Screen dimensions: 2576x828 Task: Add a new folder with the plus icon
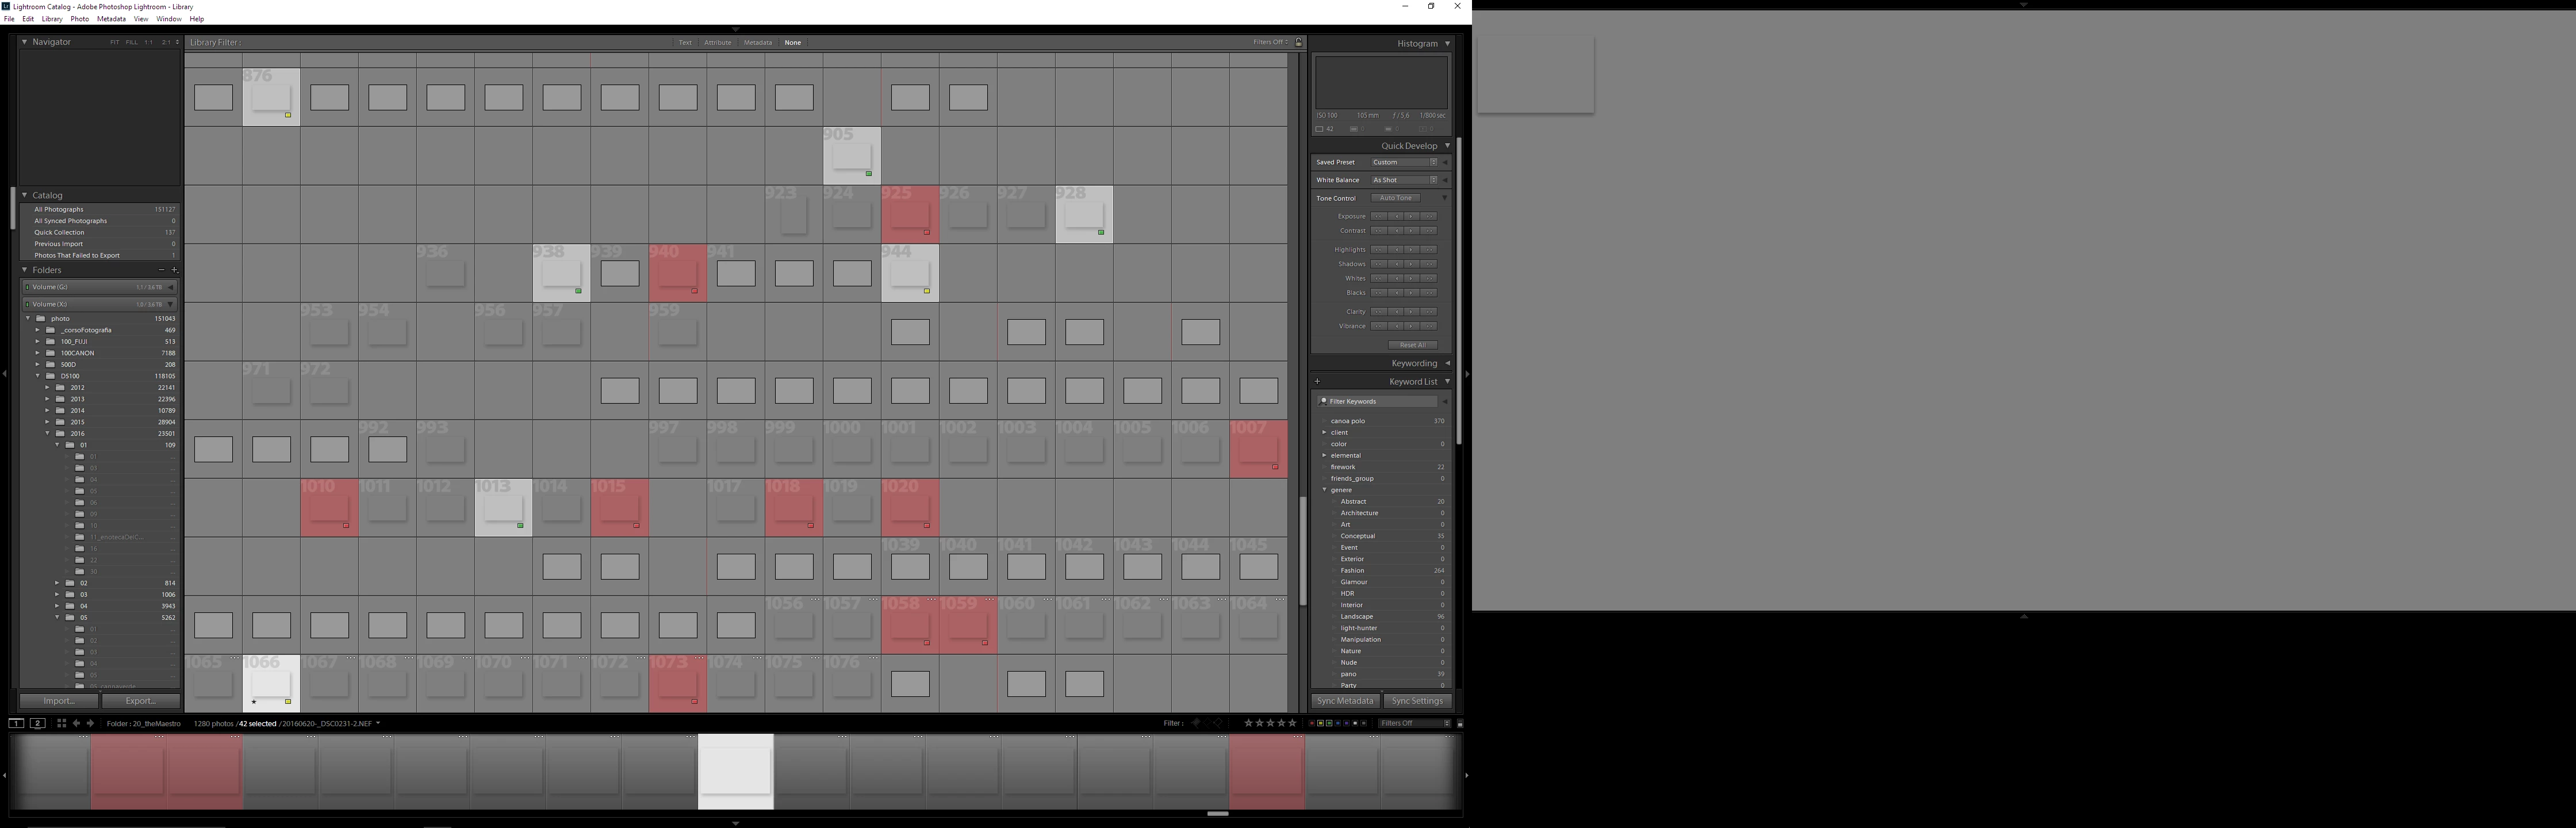coord(174,270)
